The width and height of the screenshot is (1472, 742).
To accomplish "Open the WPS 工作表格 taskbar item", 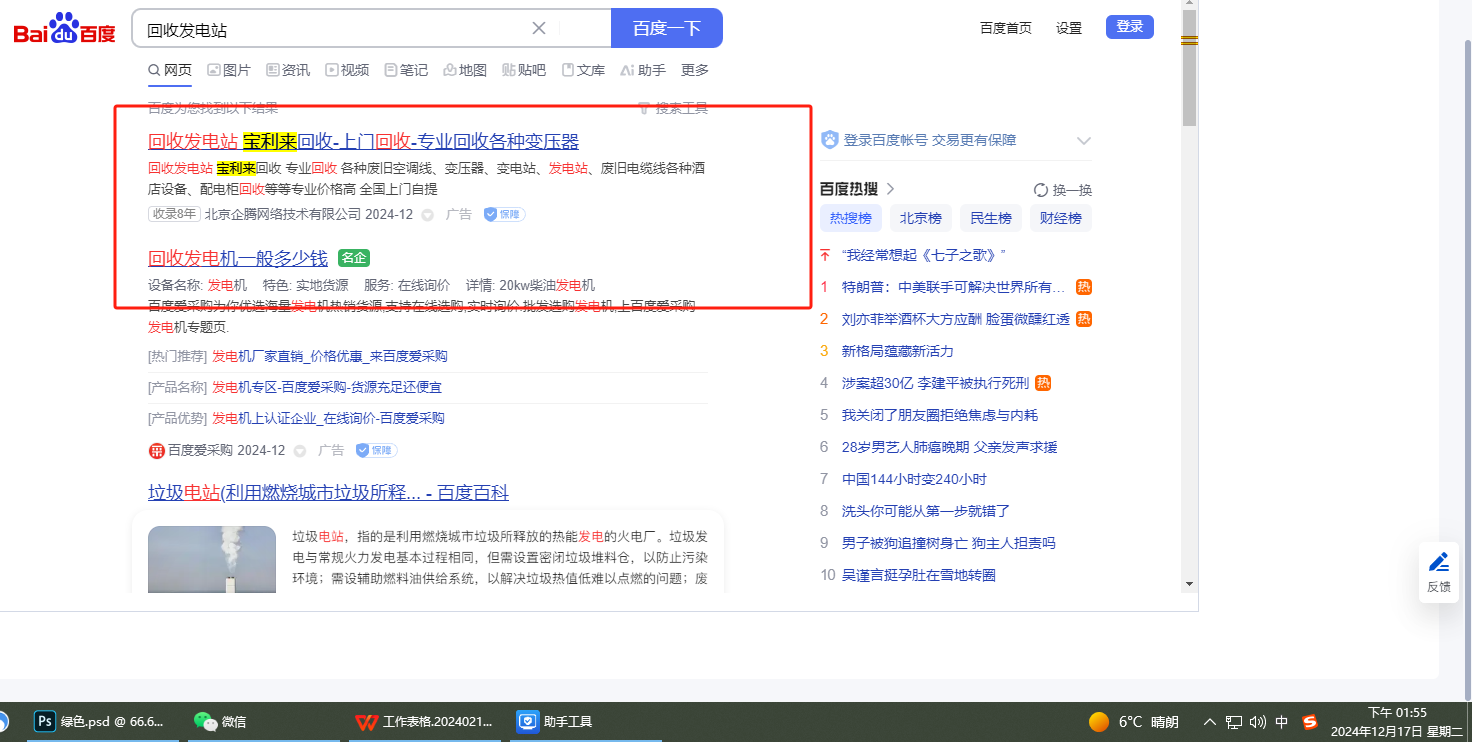I will (x=424, y=721).
